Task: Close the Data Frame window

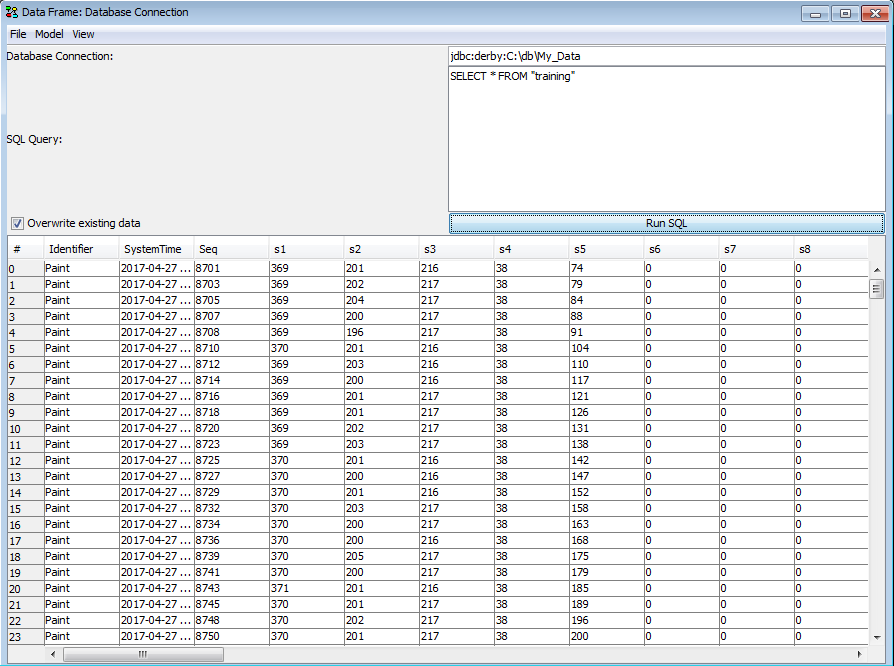Action: pos(875,14)
